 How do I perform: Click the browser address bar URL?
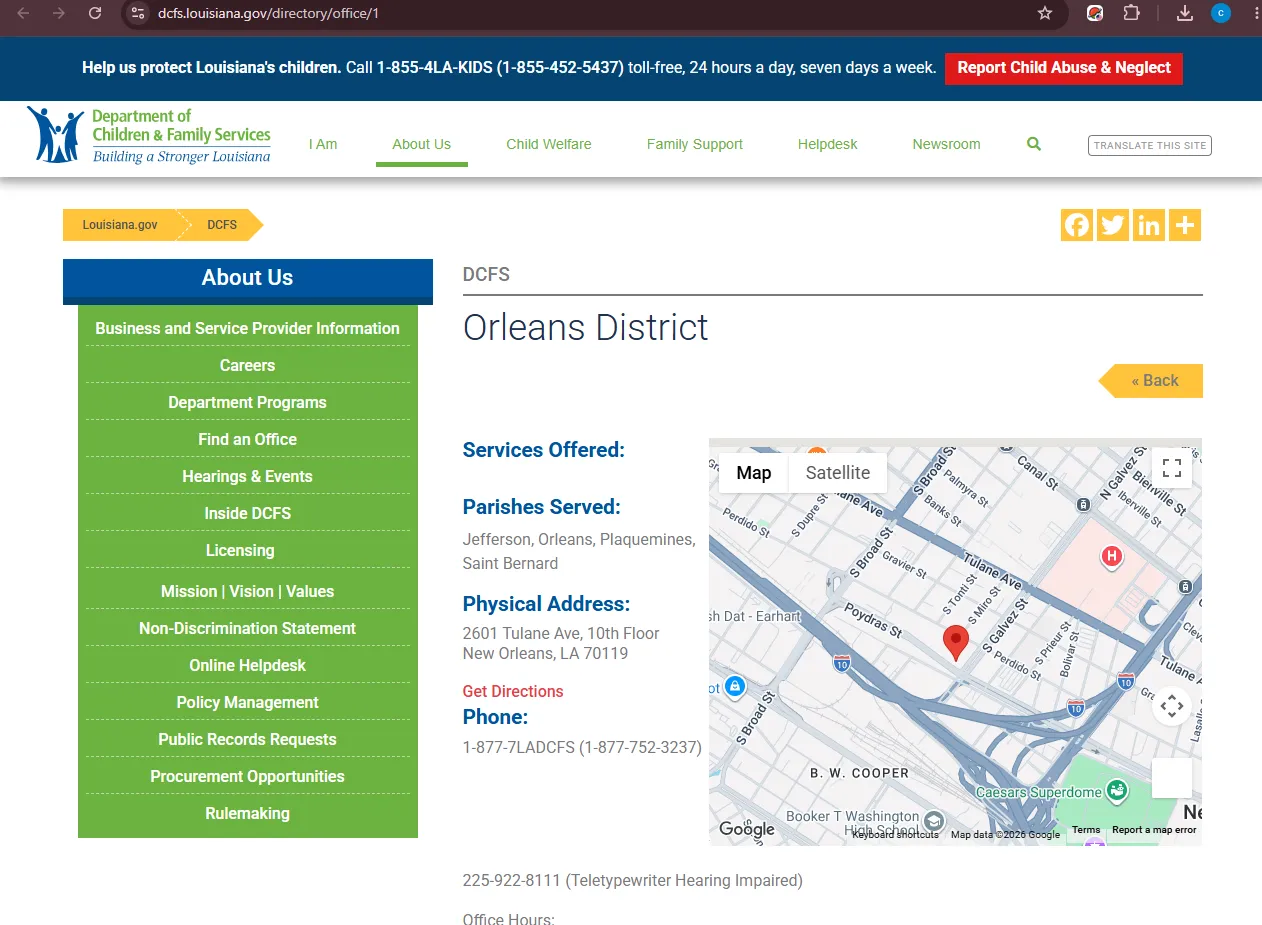[x=268, y=13]
